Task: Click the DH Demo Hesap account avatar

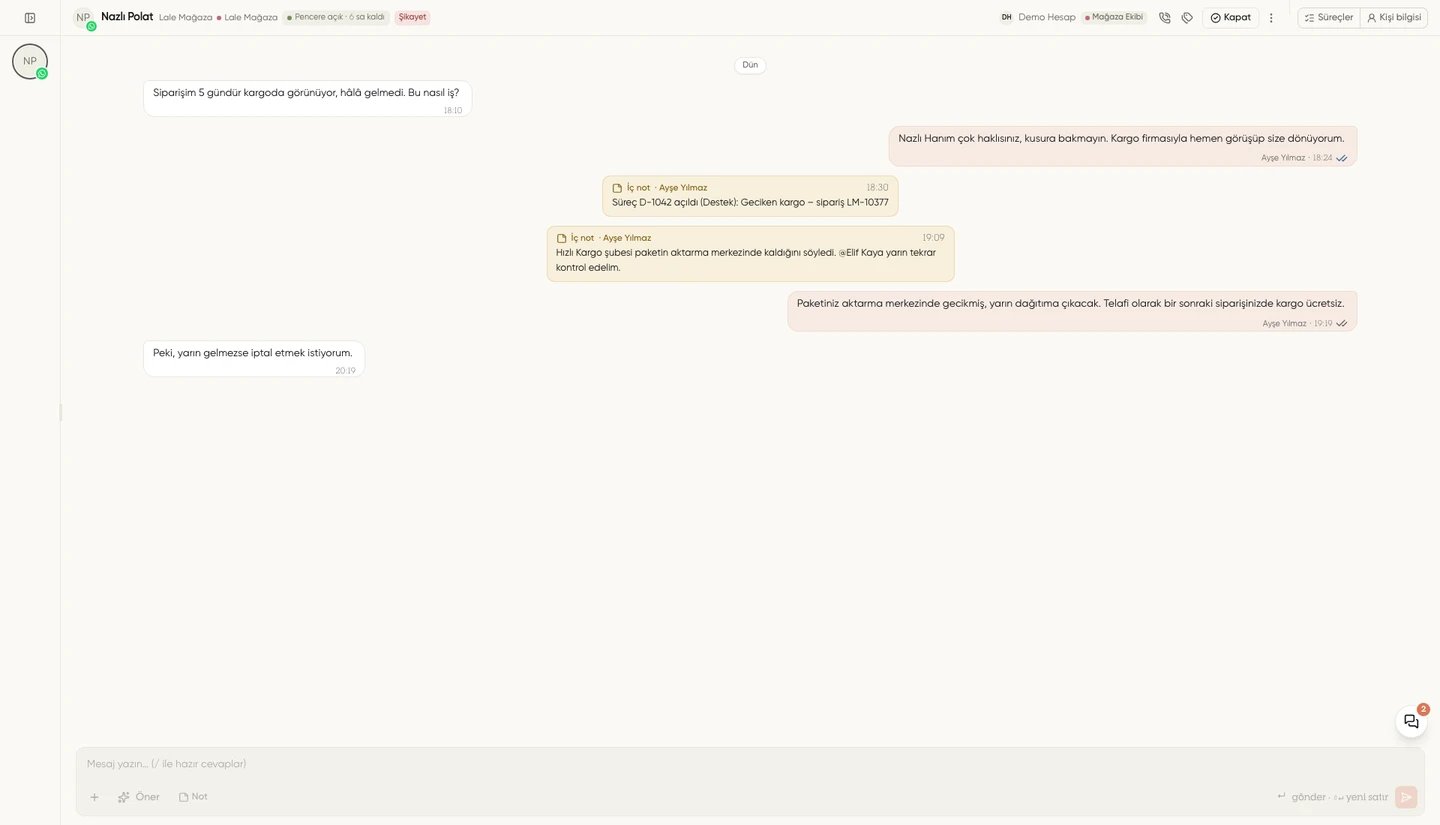Action: click(1006, 18)
